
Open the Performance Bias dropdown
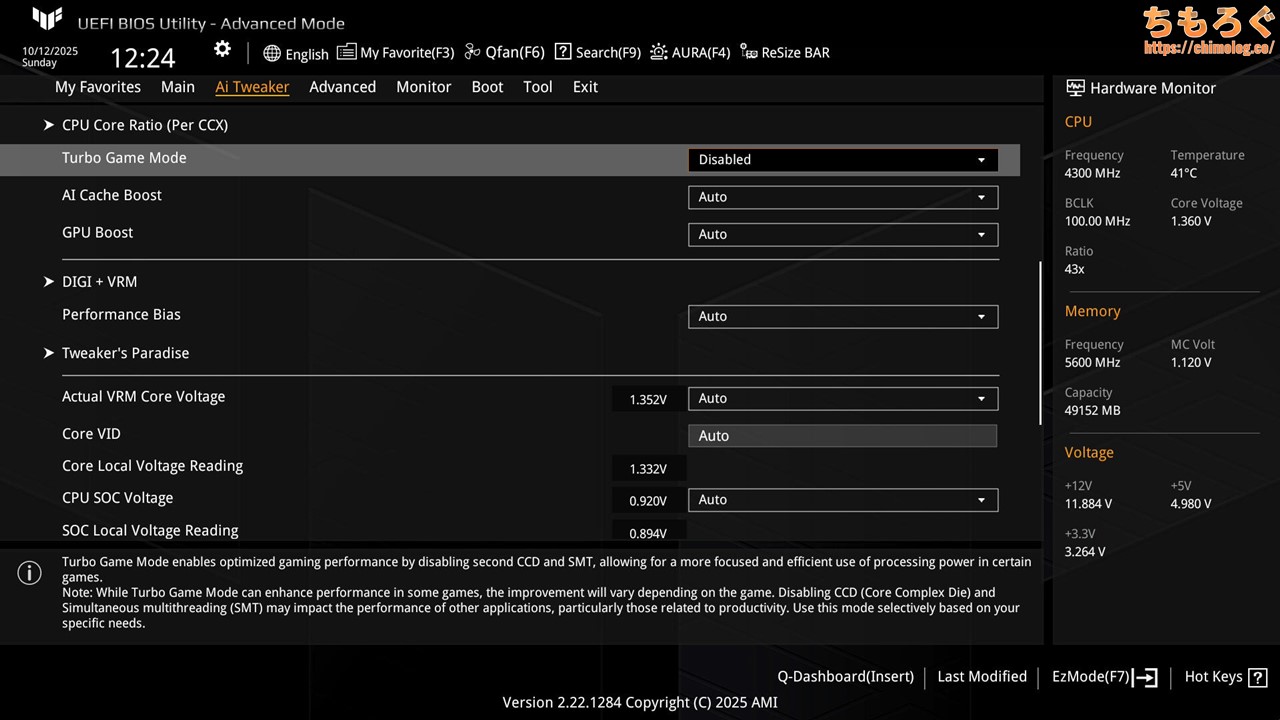[x=842, y=316]
